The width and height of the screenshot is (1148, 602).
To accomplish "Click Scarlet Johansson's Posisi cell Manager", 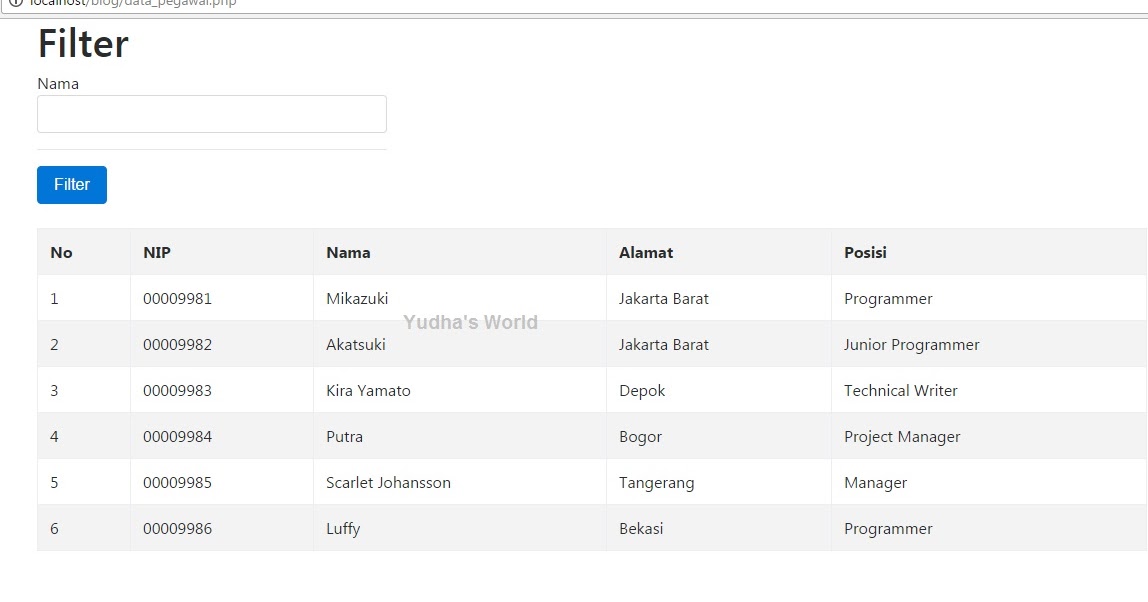I will tap(875, 482).
